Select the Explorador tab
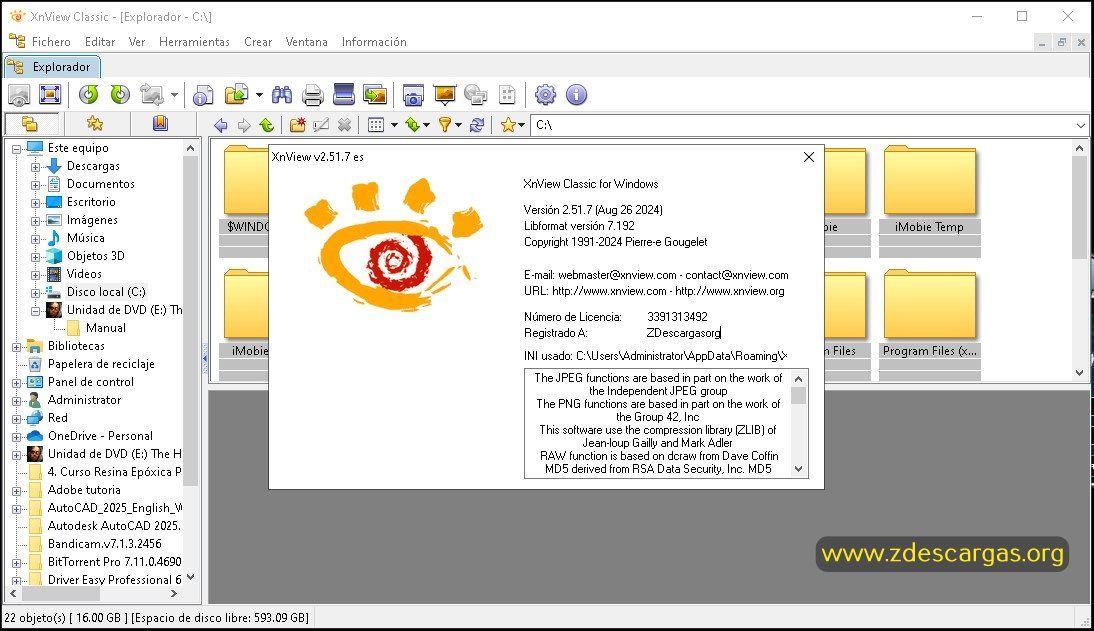Screen dimensions: 1094x631 53,67
